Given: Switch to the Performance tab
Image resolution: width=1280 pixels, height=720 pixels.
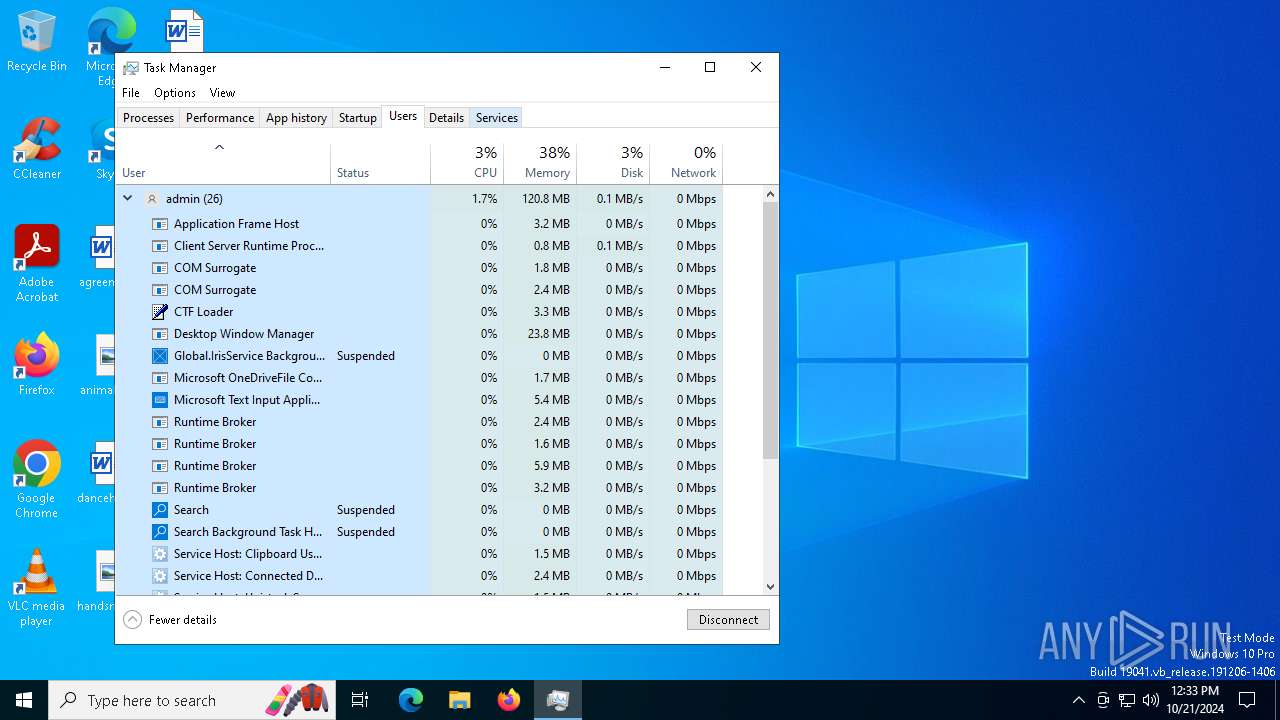Looking at the screenshot, I should (220, 118).
